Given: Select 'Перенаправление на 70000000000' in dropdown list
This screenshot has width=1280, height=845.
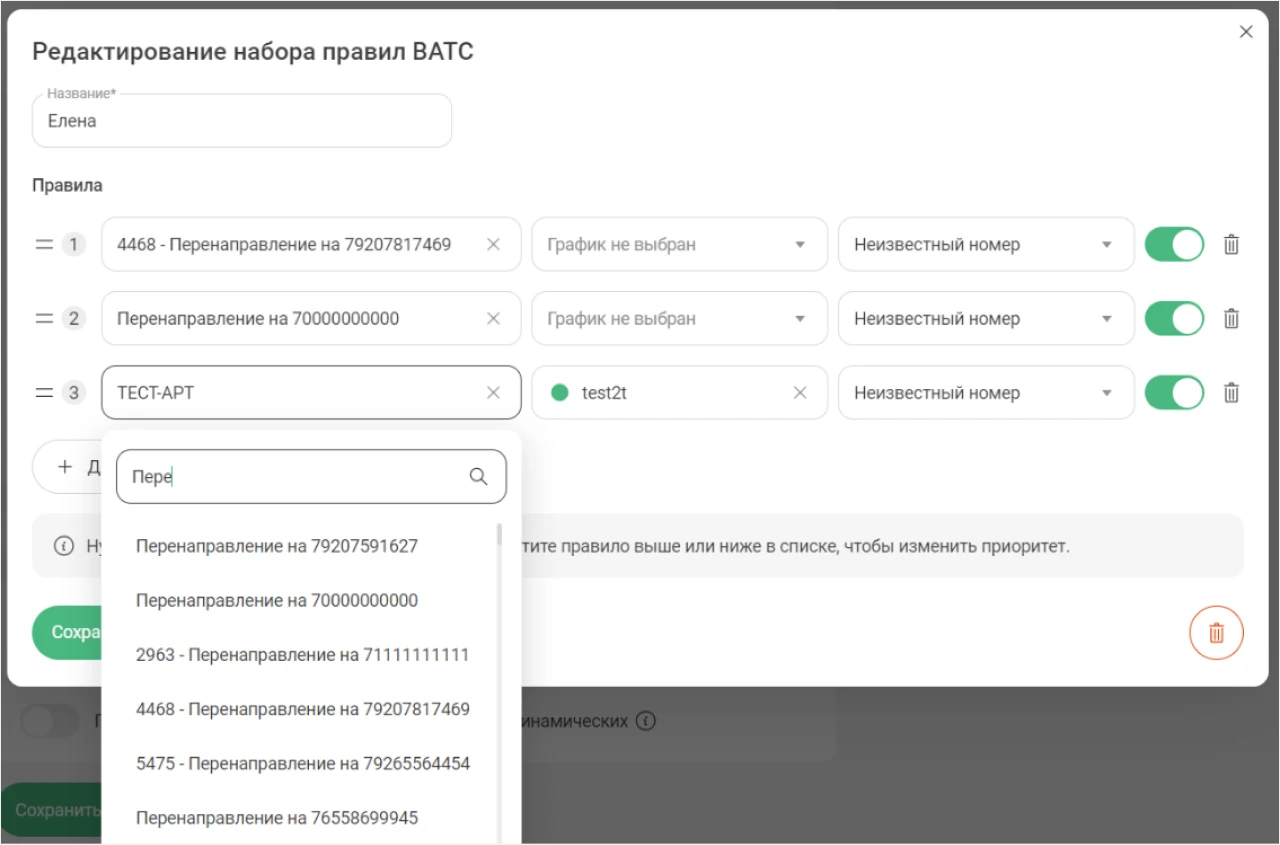Looking at the screenshot, I should pos(299,601).
